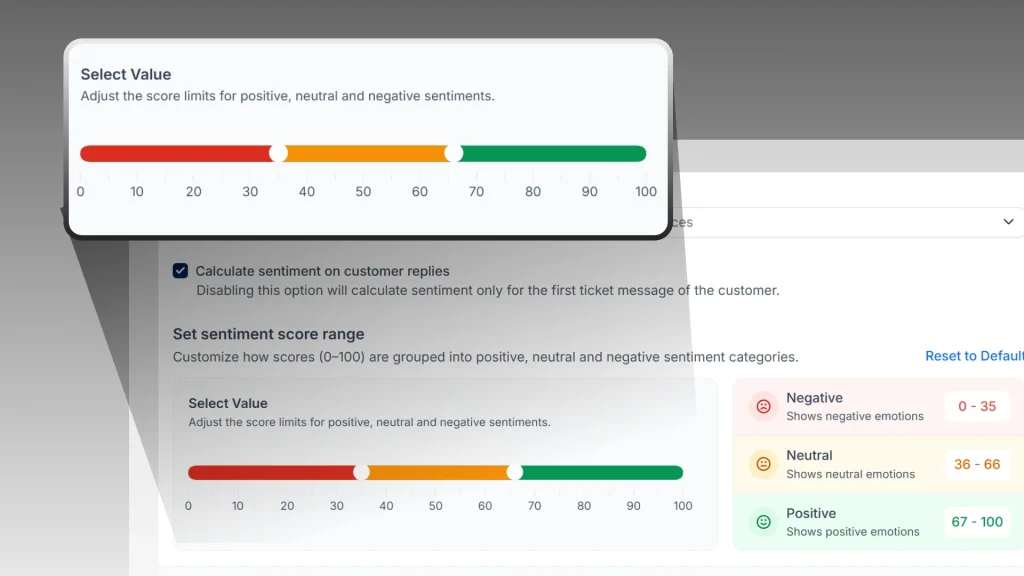Click the Neutral face icon
The image size is (1024, 576).
coord(763,464)
